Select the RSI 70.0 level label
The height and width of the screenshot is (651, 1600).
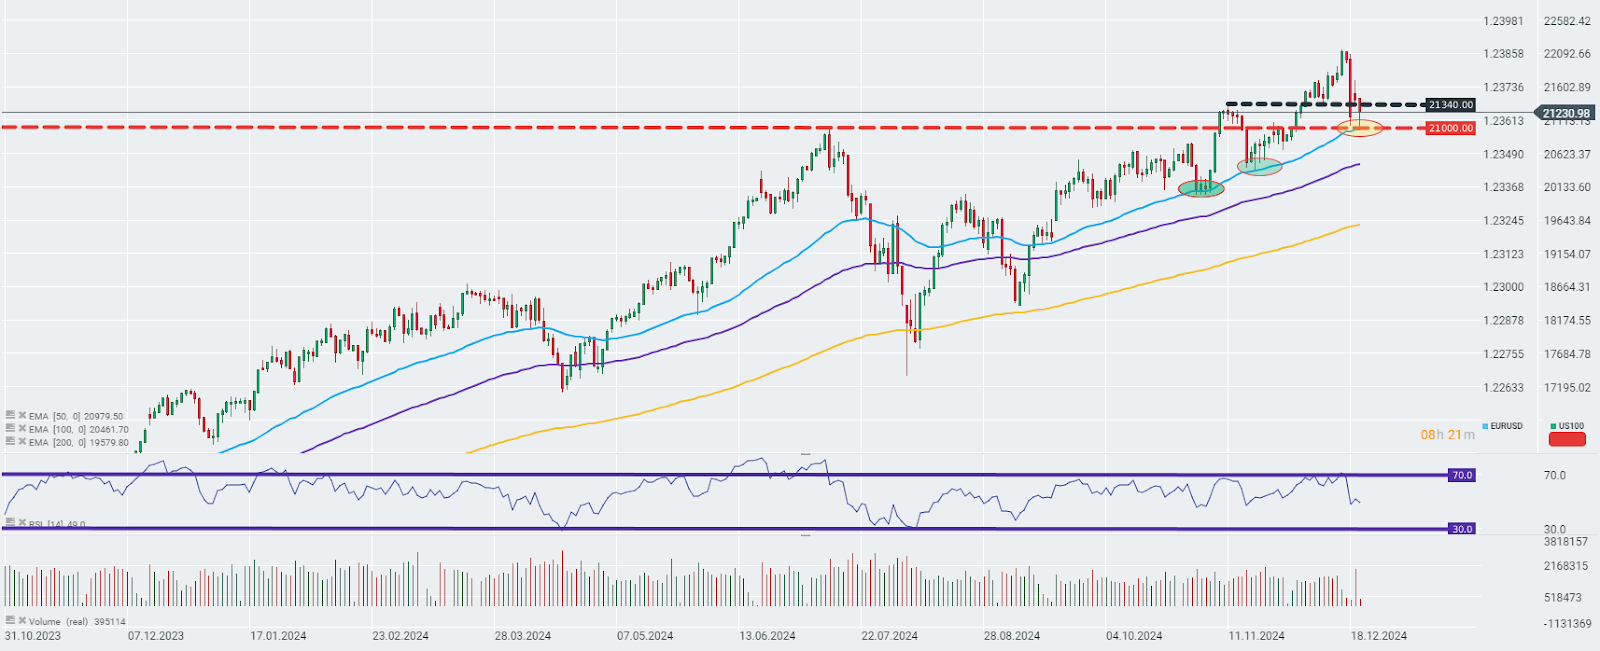click(1461, 475)
